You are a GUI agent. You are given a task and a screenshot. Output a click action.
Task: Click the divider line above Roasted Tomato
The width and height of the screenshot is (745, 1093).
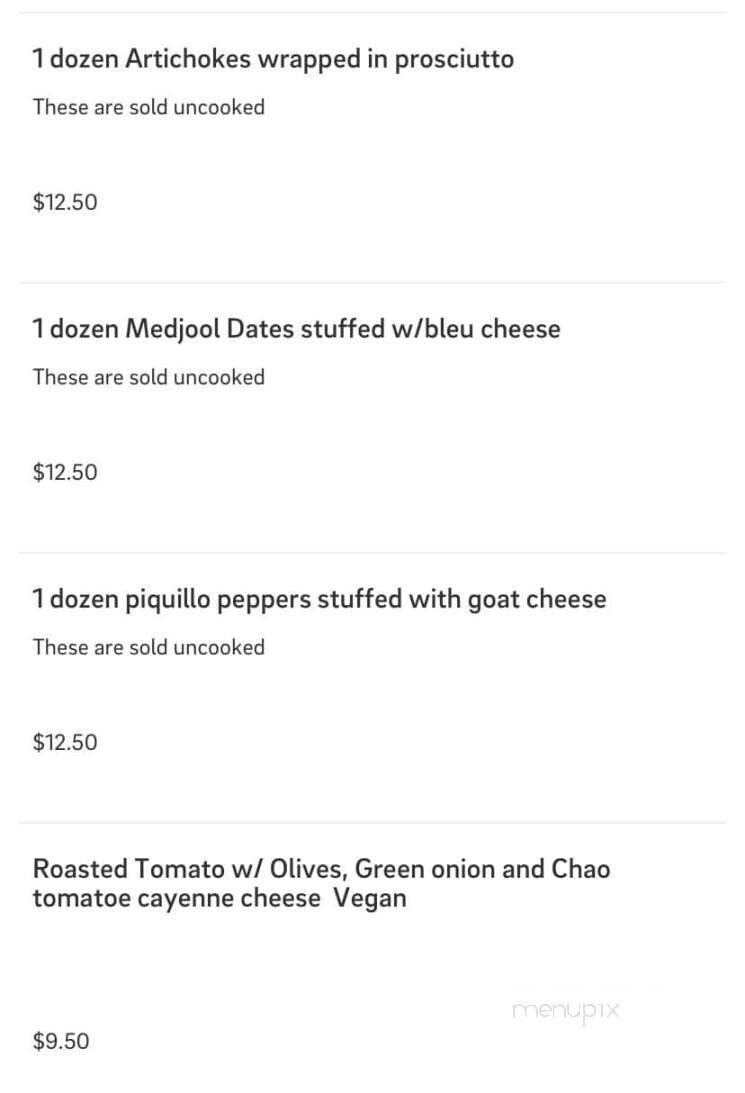(x=372, y=823)
